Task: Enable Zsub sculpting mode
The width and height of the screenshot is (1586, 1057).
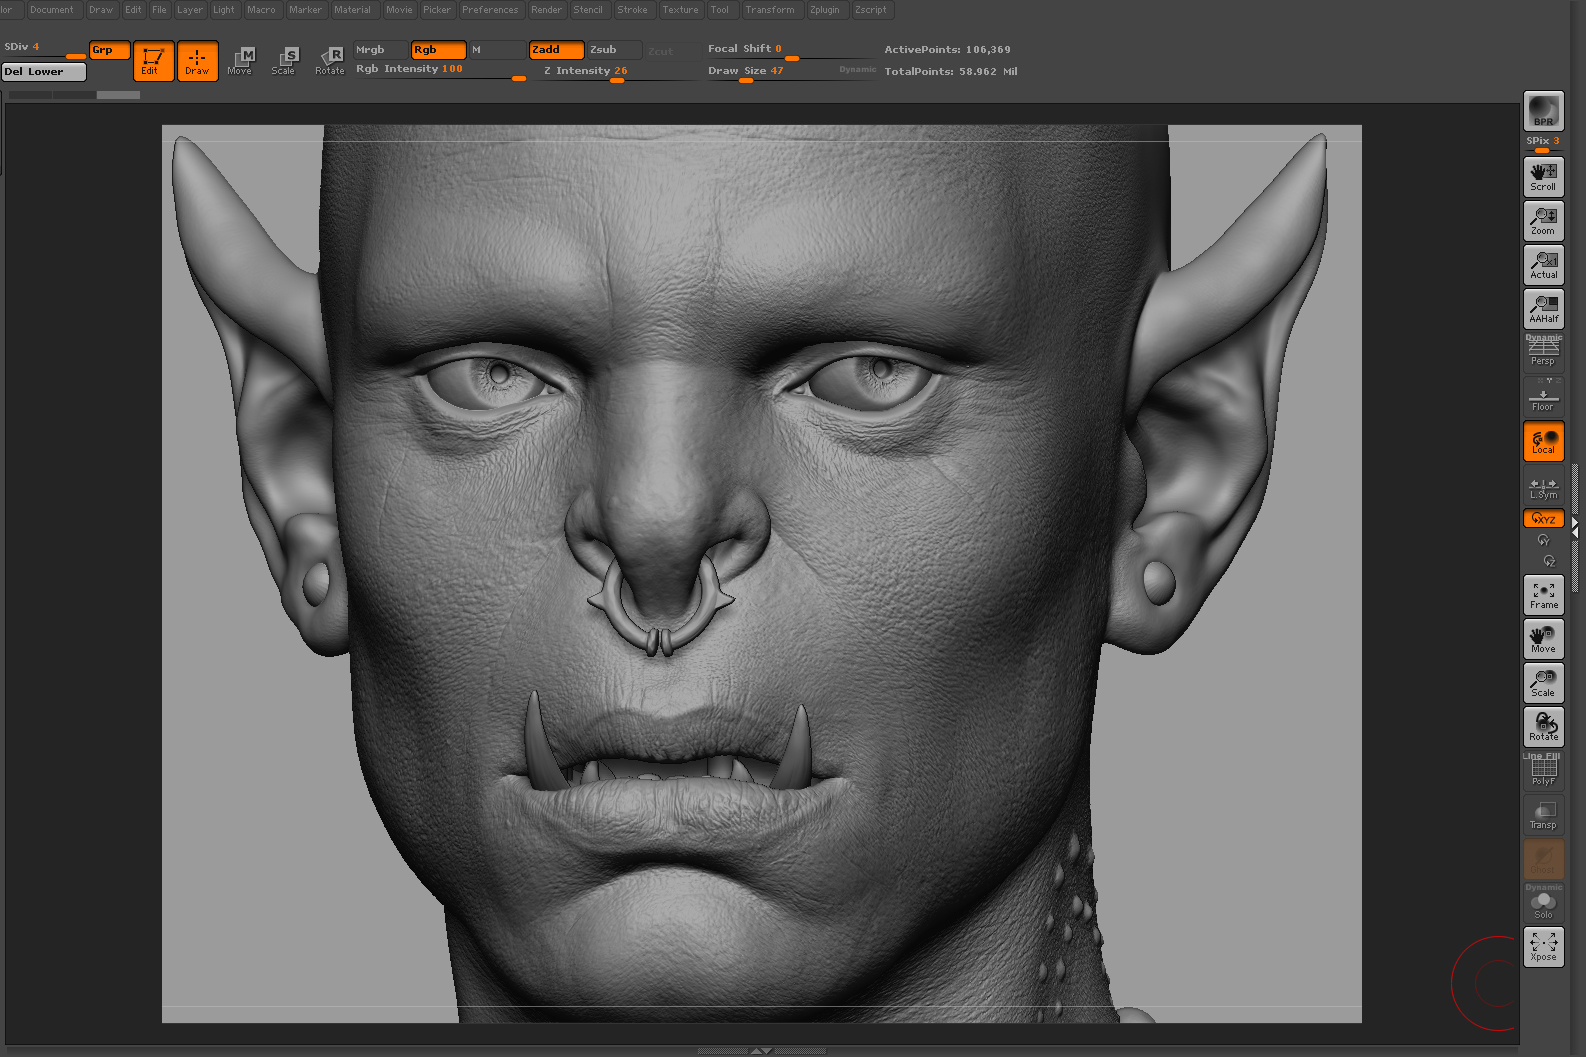Action: click(613, 50)
